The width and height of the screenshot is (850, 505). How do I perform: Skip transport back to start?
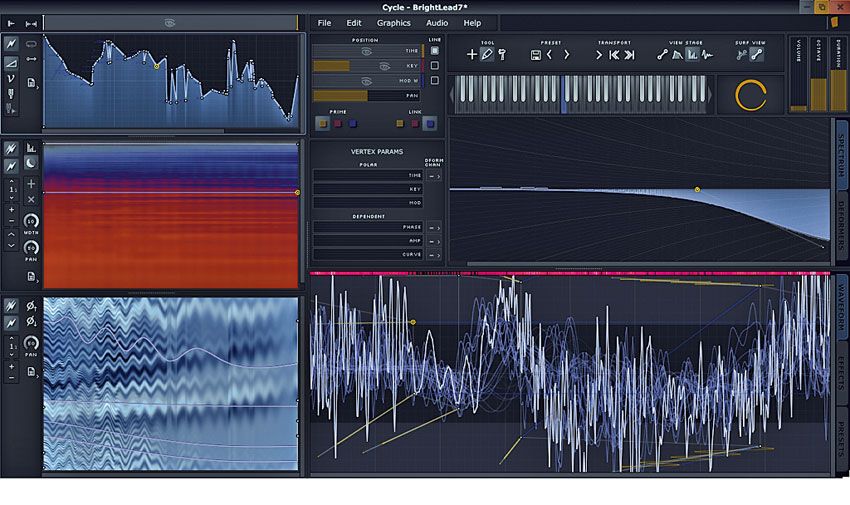[x=614, y=55]
